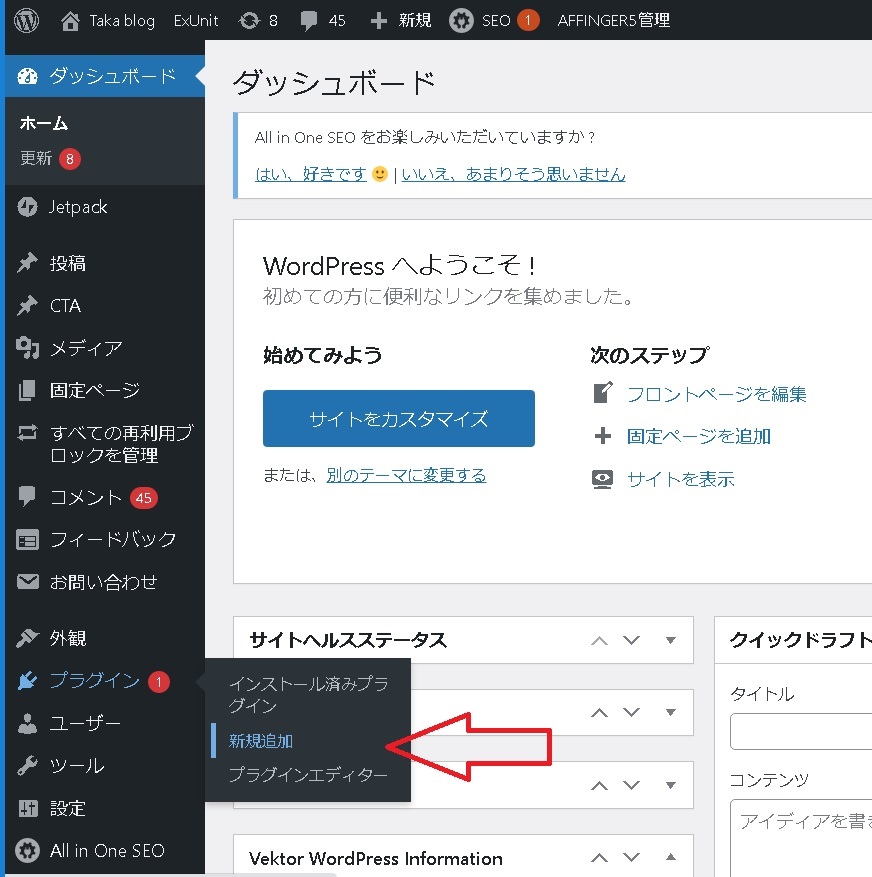Open 更新 under the dashboard menu
This screenshot has width=872, height=877.
coord(36,158)
